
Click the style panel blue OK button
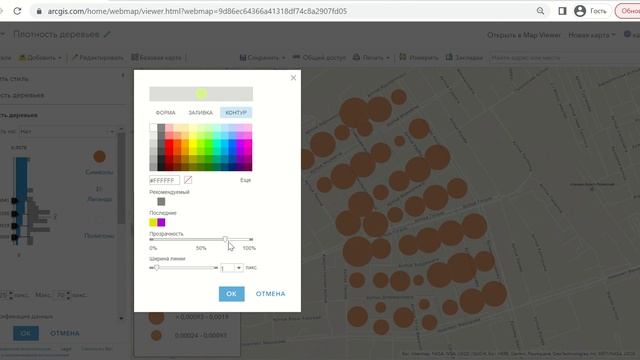[26, 333]
